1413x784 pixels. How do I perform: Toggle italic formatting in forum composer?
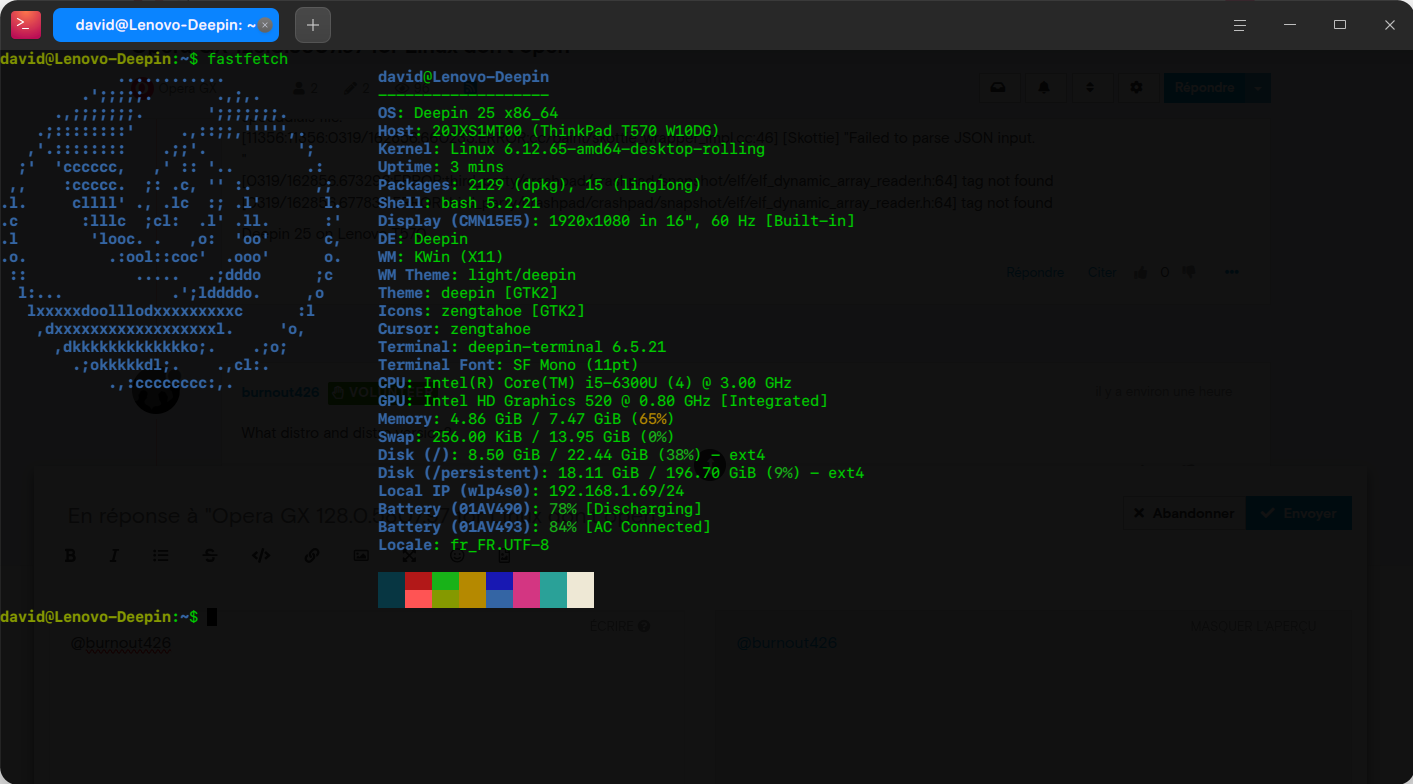[114, 556]
